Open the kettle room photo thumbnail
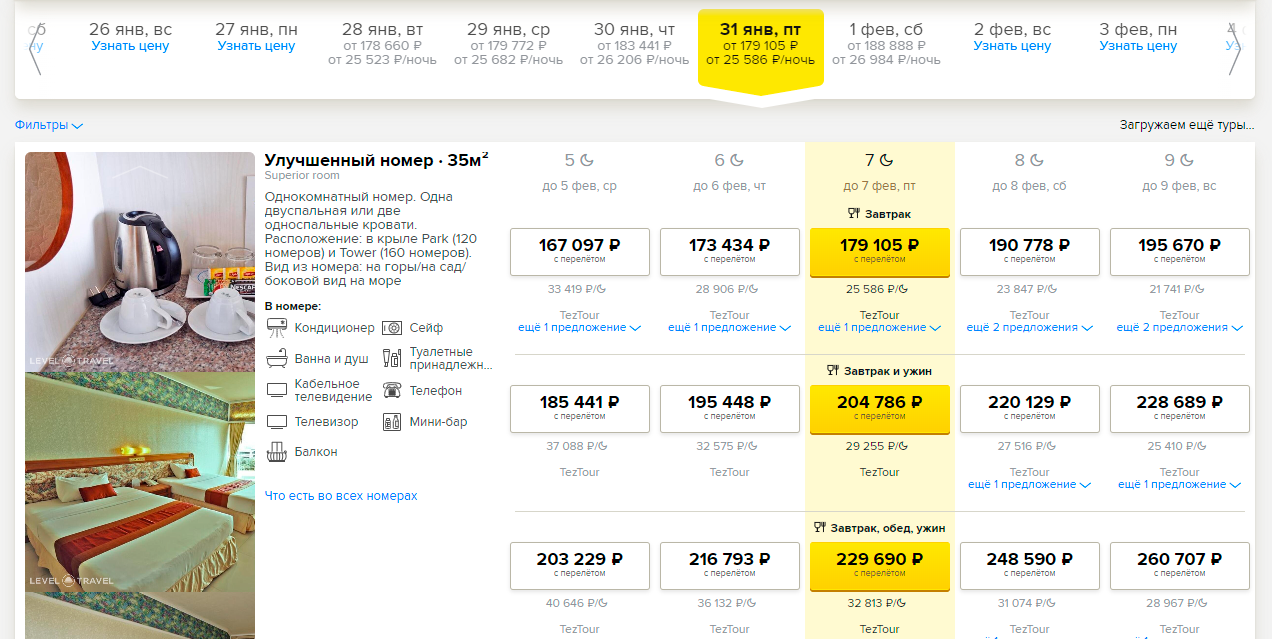The image size is (1272, 639). (140, 262)
